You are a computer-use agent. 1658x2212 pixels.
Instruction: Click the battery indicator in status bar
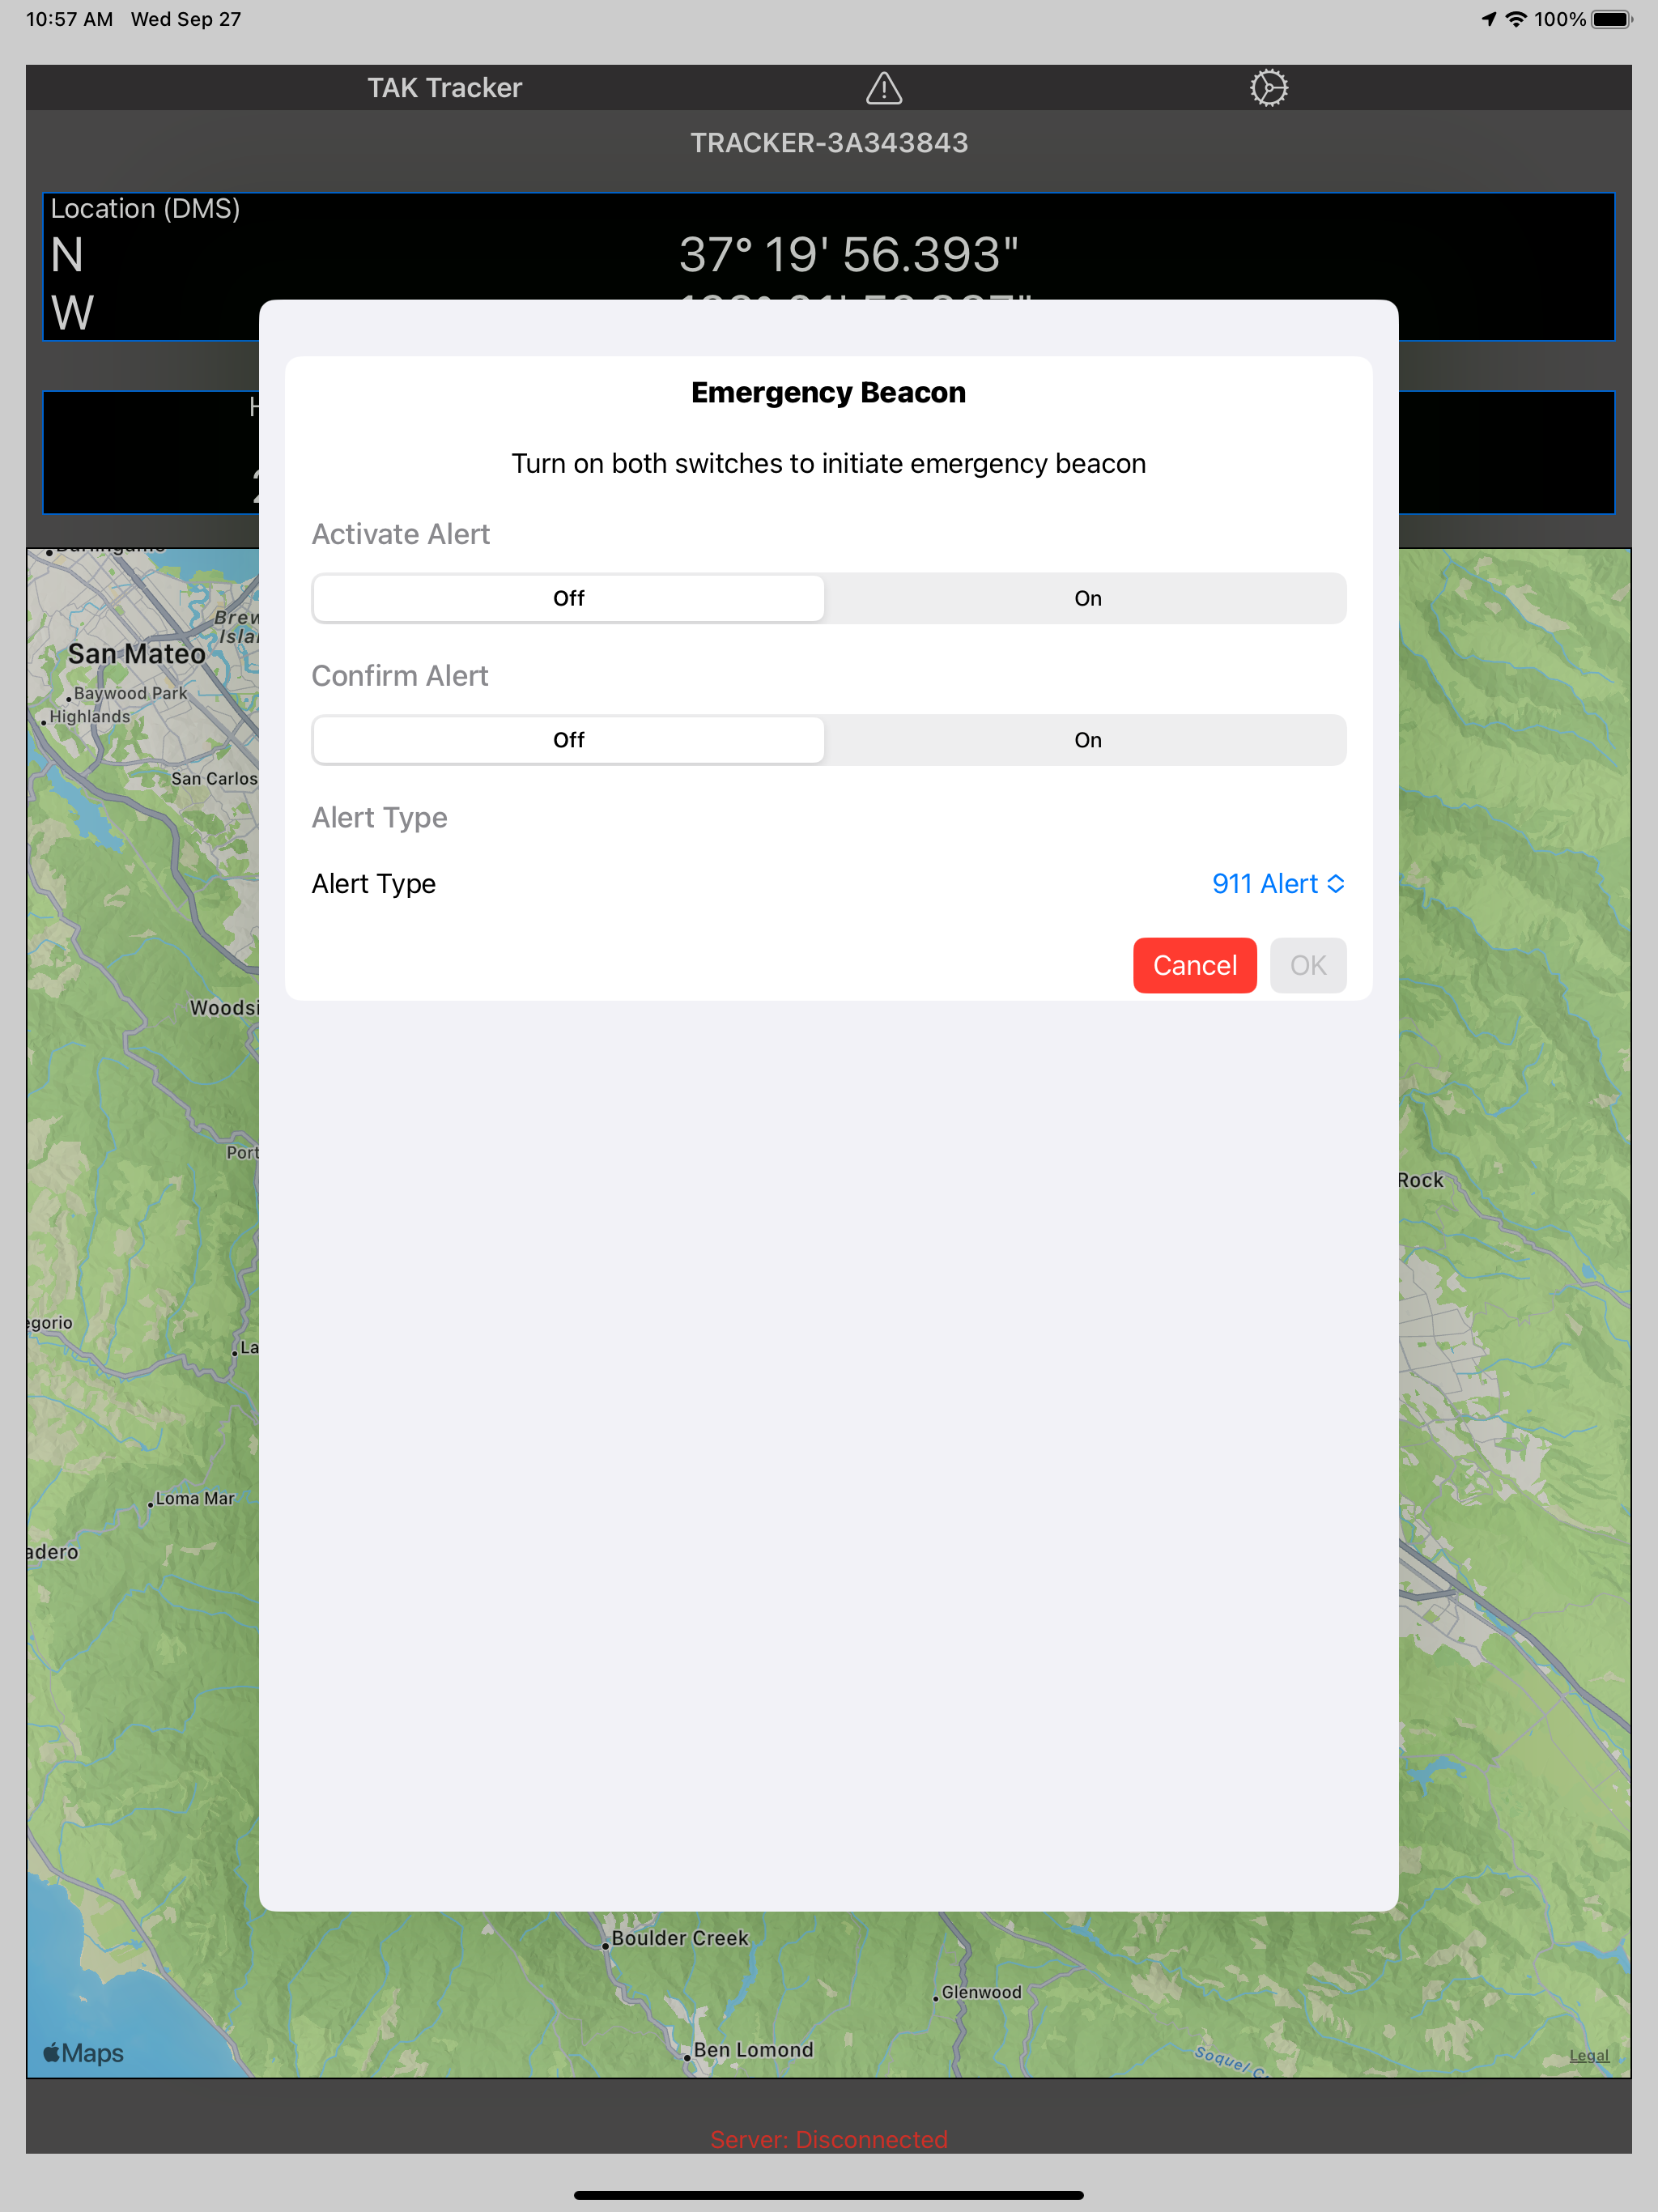pos(1612,19)
